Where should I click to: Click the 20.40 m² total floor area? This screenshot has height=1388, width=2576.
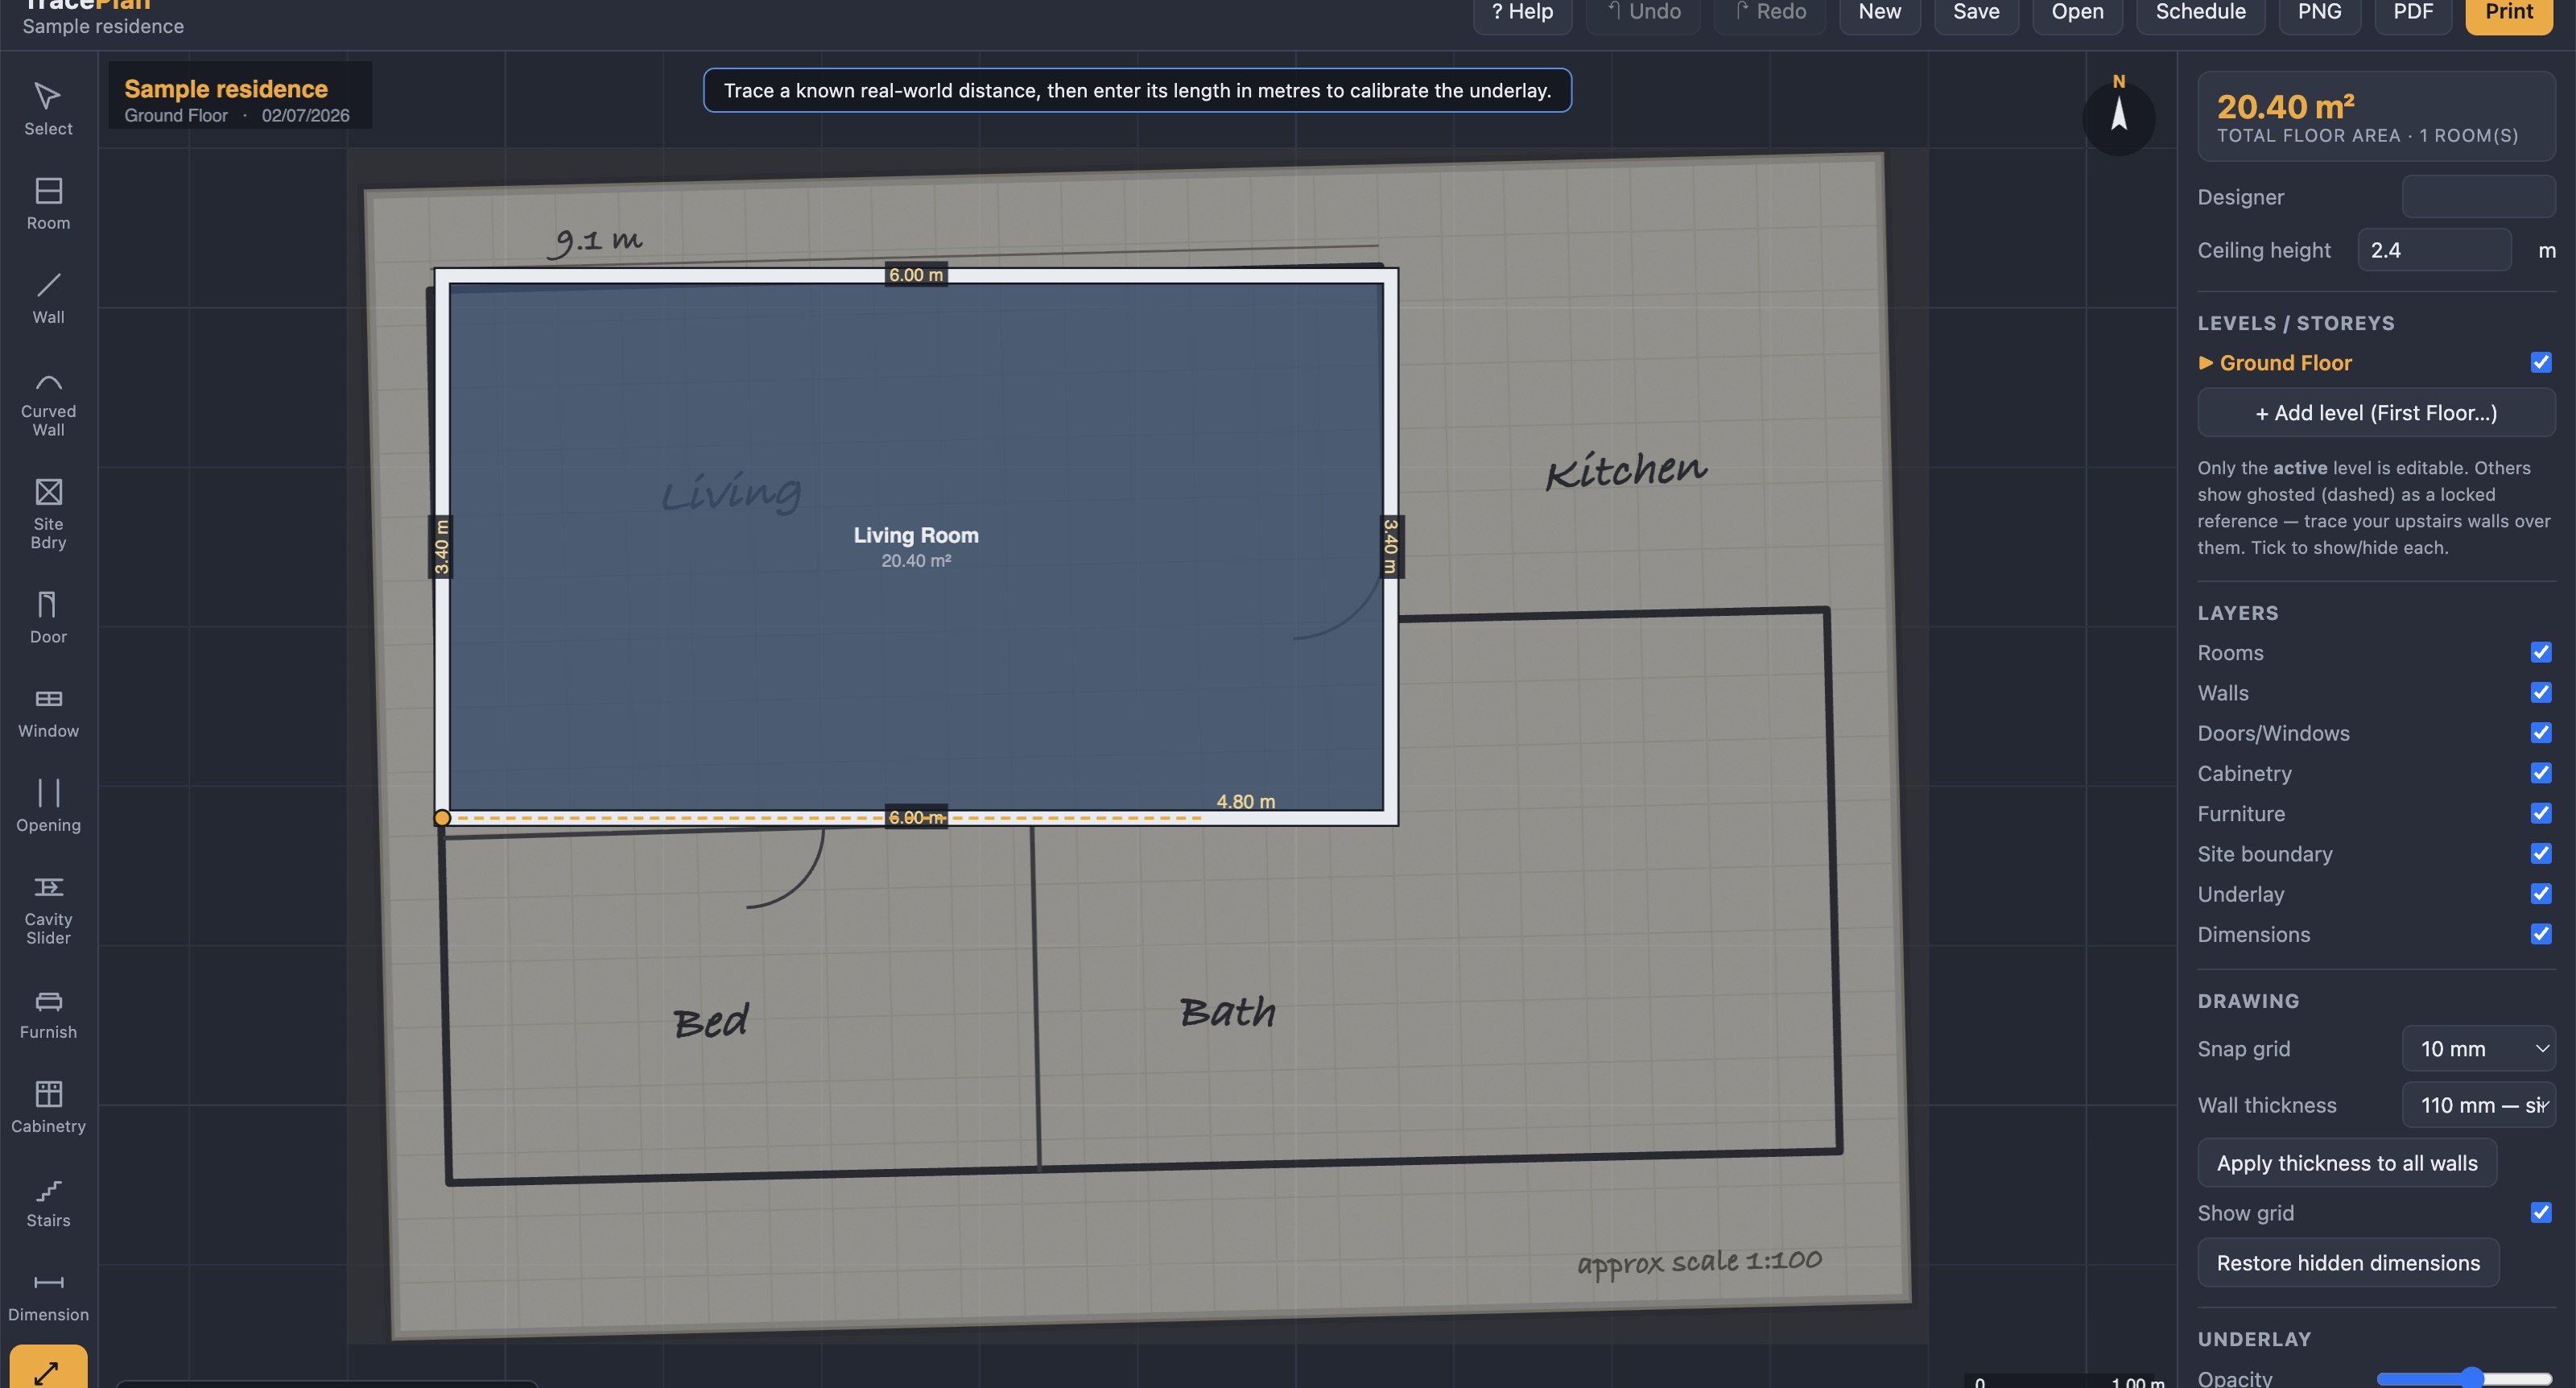click(2285, 106)
